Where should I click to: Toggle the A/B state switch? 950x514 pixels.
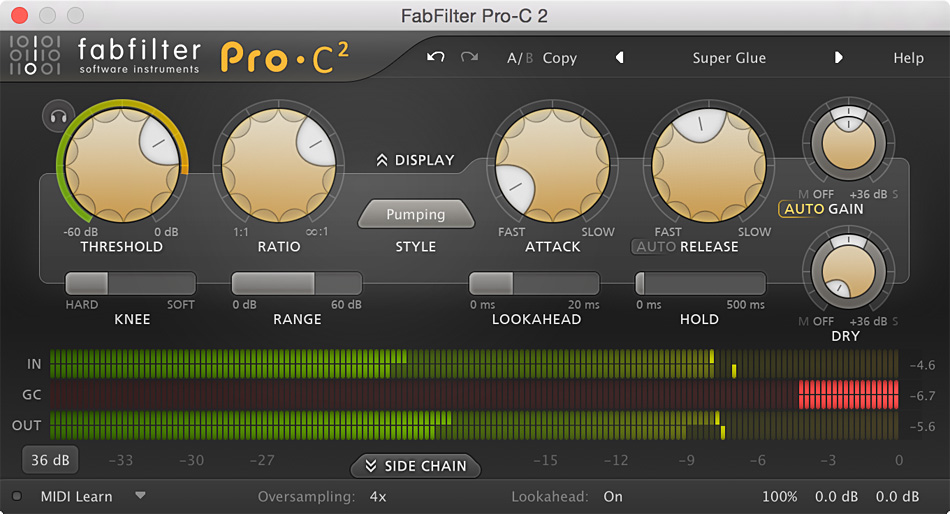point(520,58)
